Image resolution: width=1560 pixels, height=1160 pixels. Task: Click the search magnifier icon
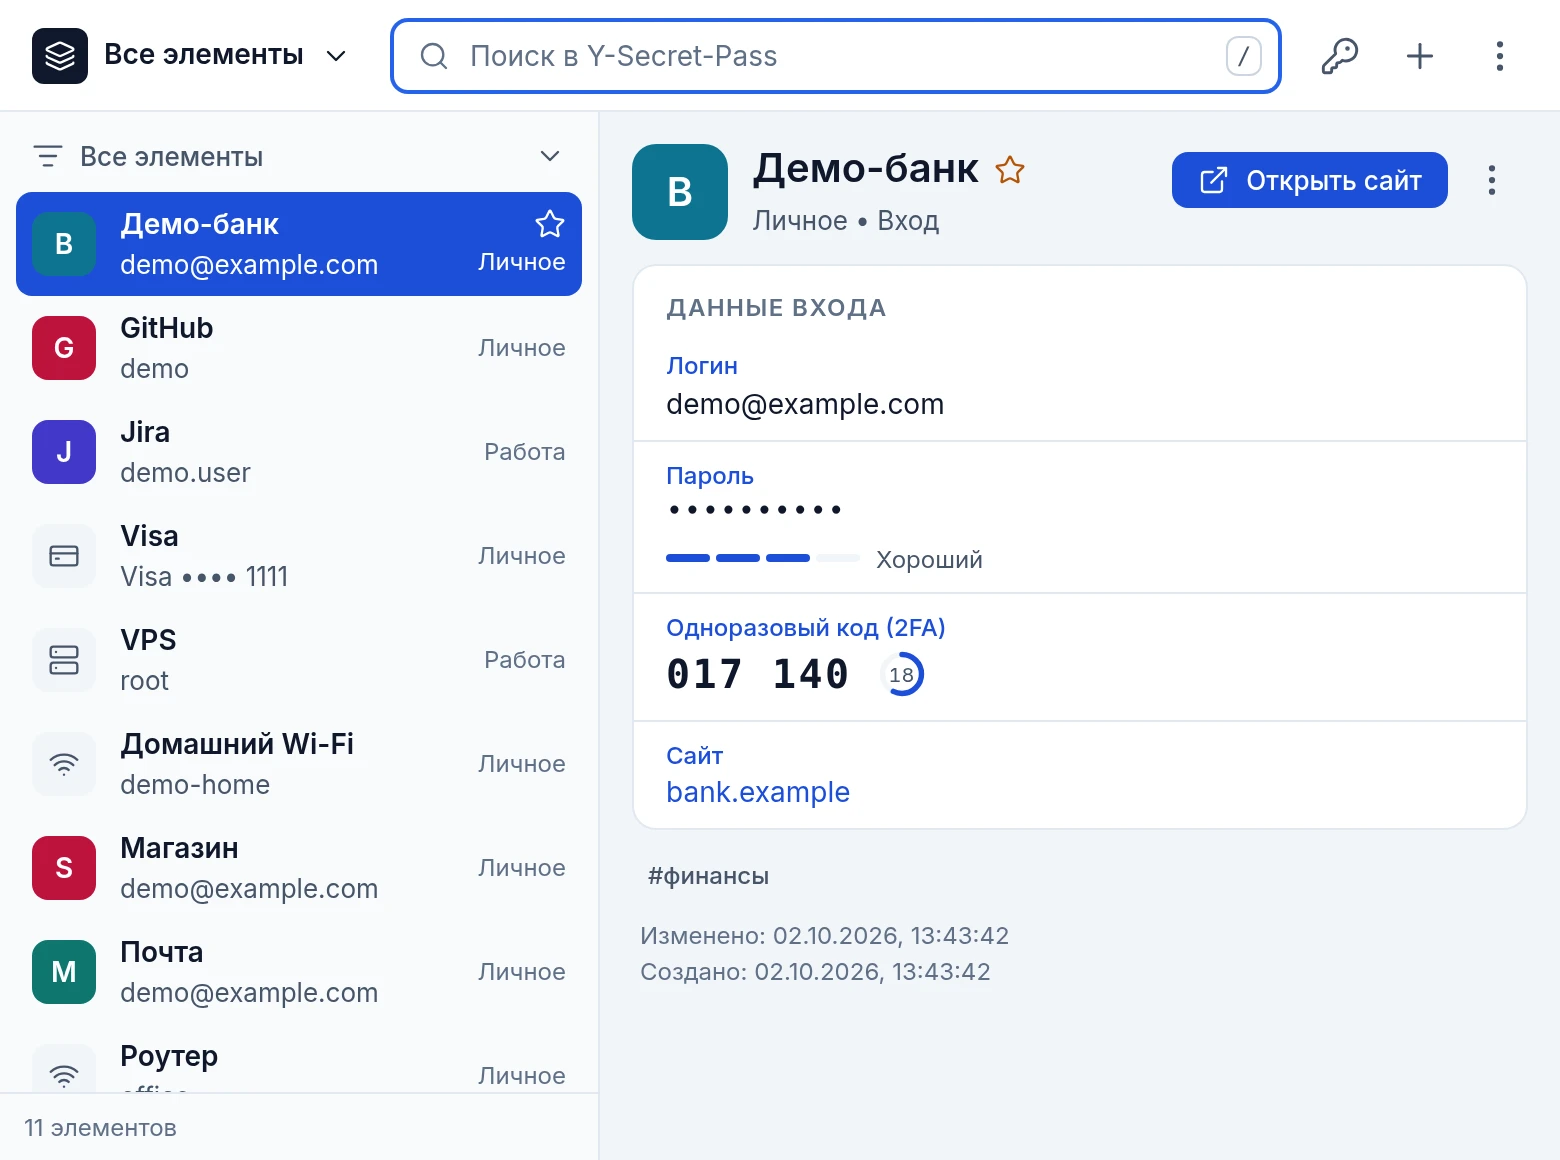click(434, 56)
